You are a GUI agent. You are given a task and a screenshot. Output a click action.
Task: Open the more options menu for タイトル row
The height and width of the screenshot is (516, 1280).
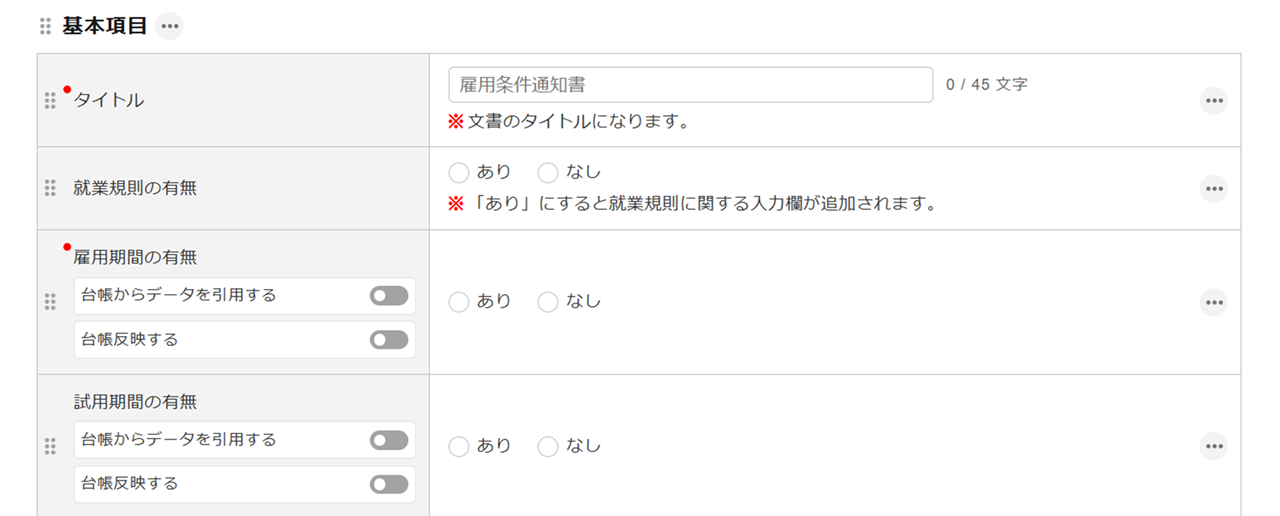pos(1214,100)
